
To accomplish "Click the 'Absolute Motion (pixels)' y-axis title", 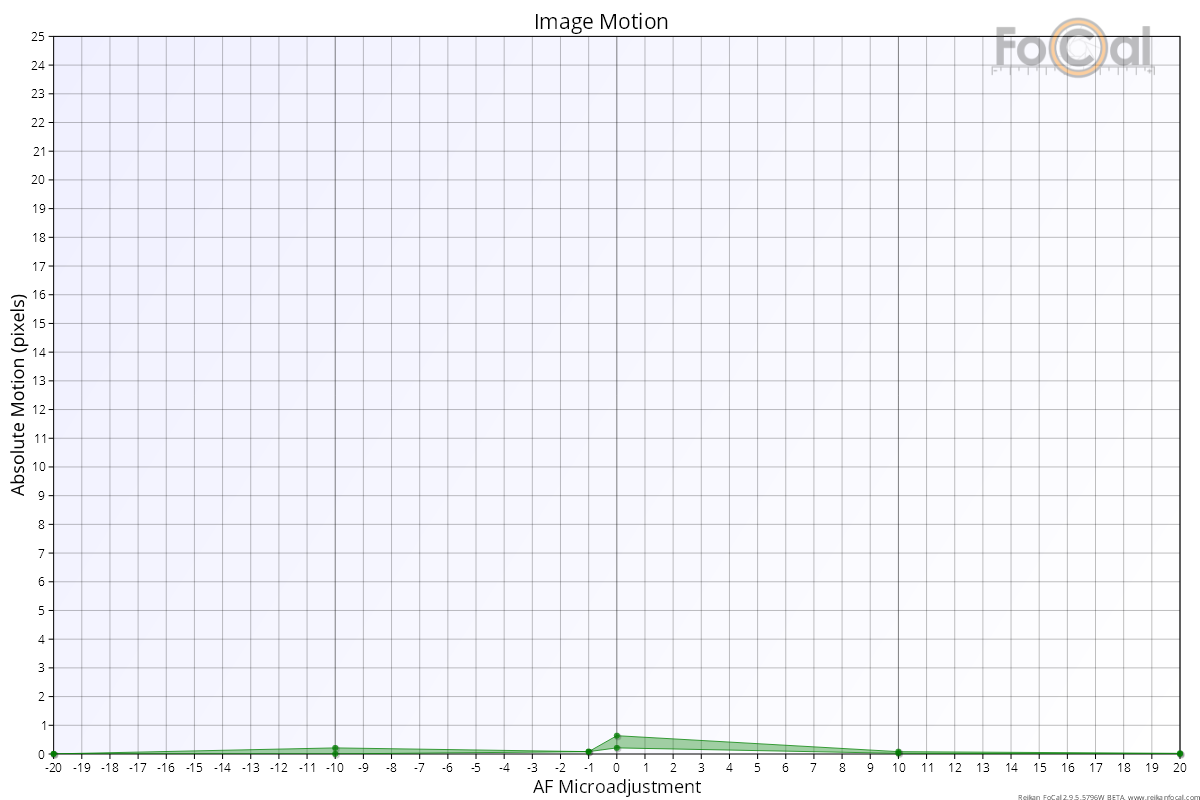I will click(x=18, y=395).
